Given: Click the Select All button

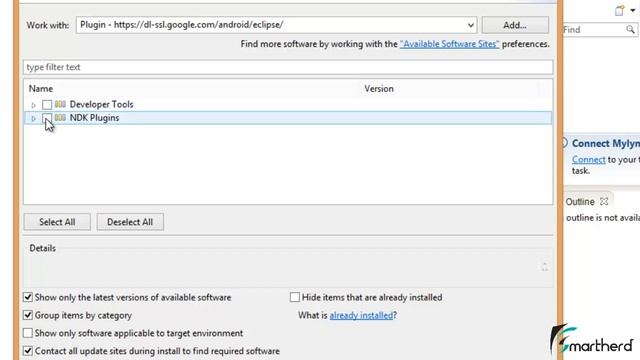Looking at the screenshot, I should coord(57,222).
